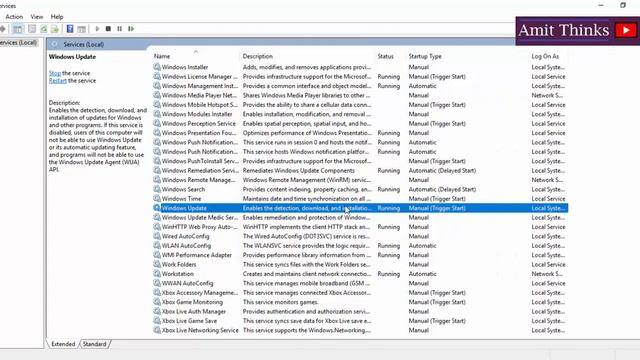Click the gear icon of Windows Search
640x360 pixels.
pos(157,189)
